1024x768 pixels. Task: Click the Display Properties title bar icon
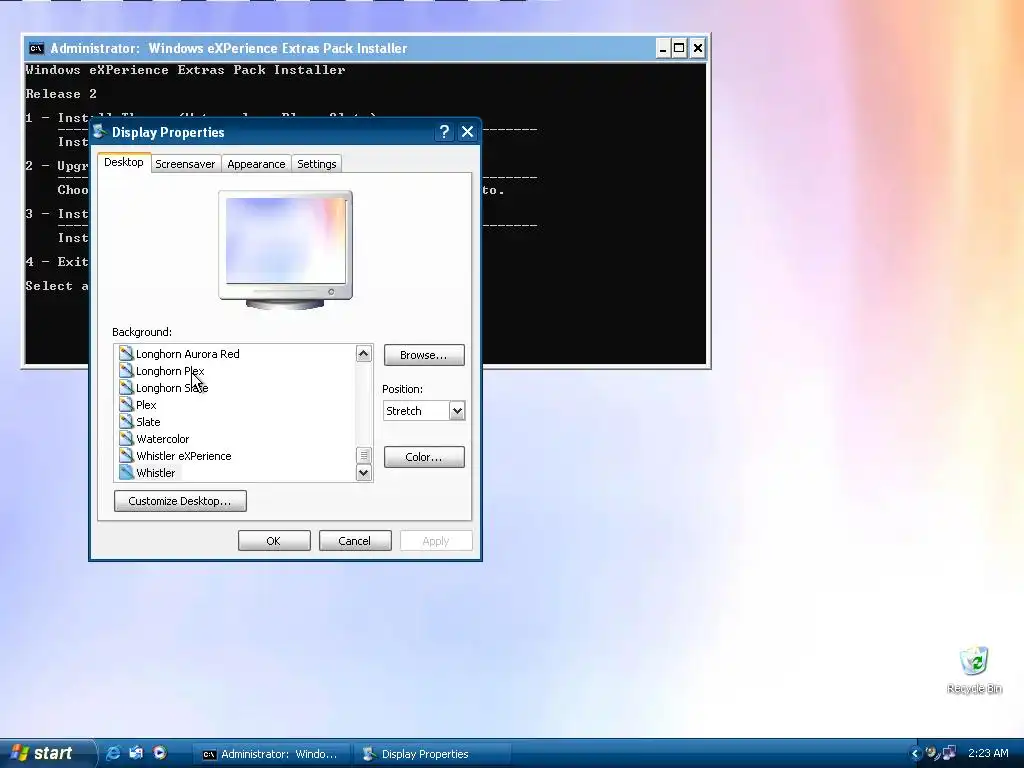[x=100, y=132]
